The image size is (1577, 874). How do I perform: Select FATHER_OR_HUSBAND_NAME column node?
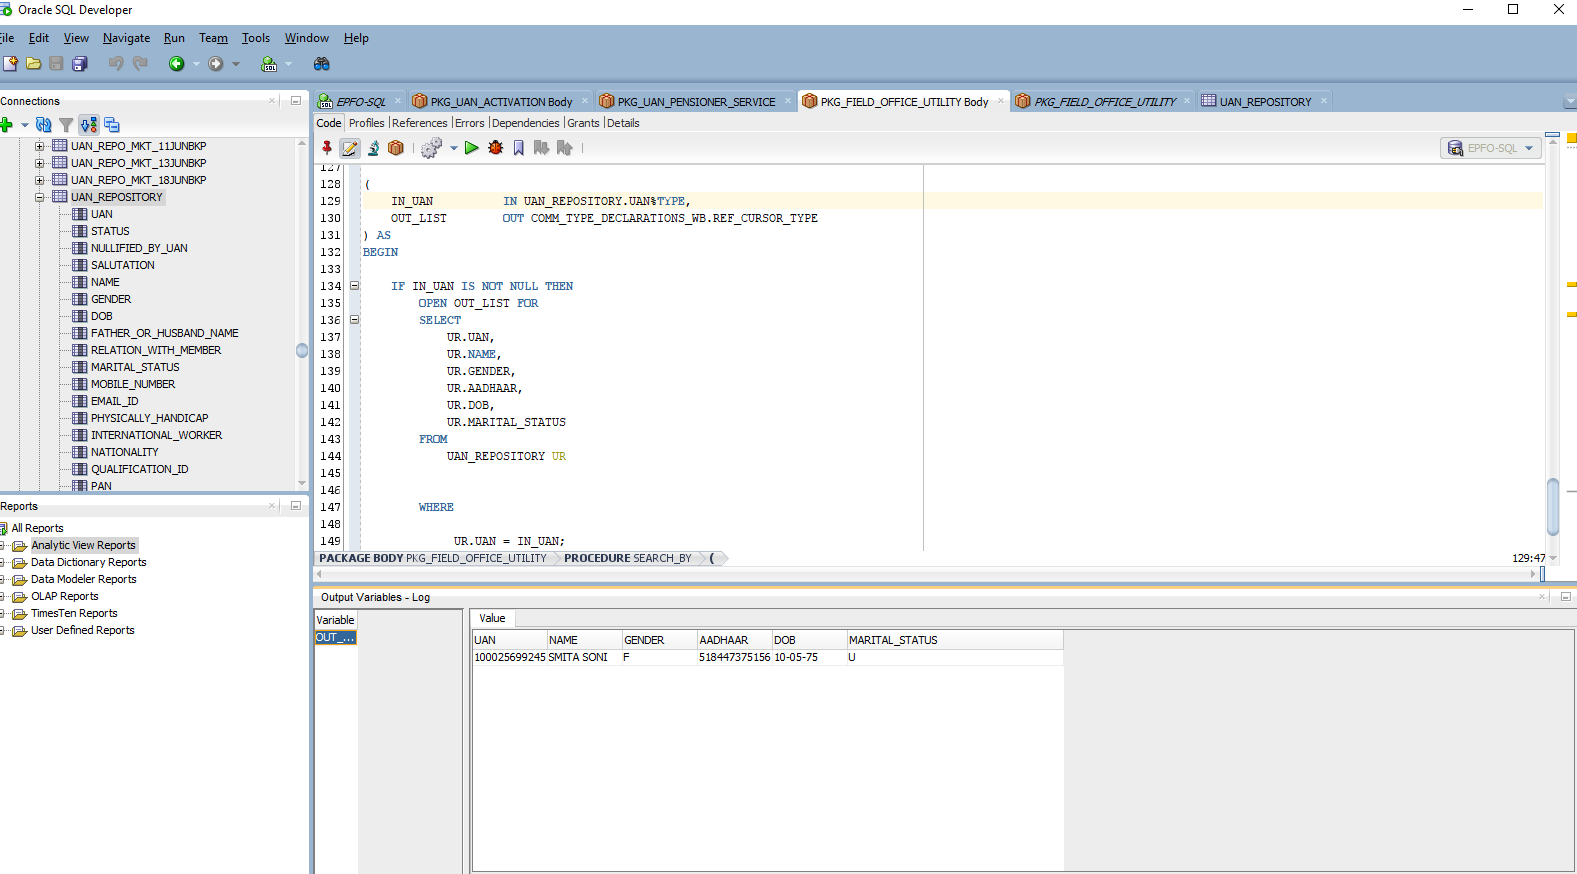pos(164,333)
